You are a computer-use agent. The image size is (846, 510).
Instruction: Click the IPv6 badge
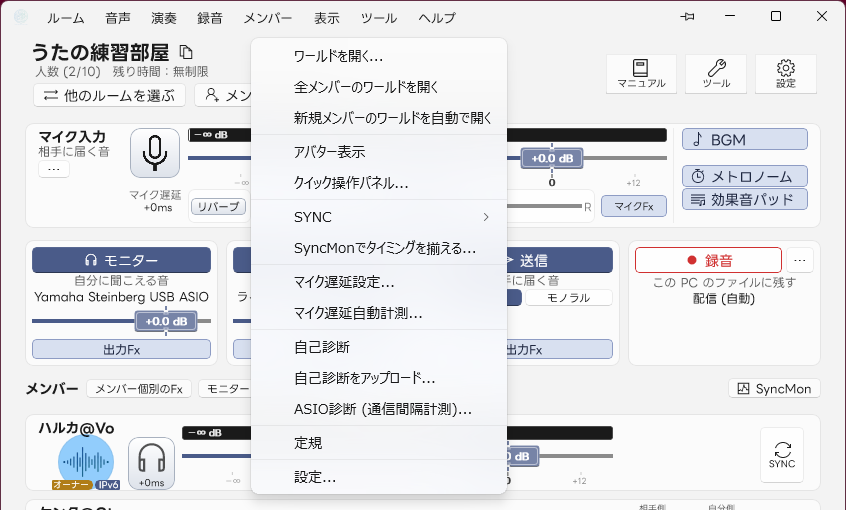(108, 485)
